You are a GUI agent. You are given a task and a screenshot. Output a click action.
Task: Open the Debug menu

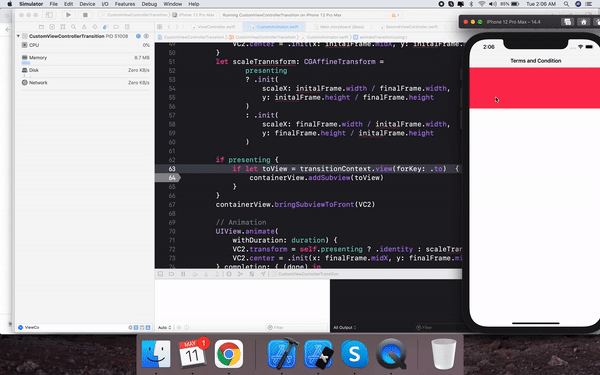pos(149,4)
